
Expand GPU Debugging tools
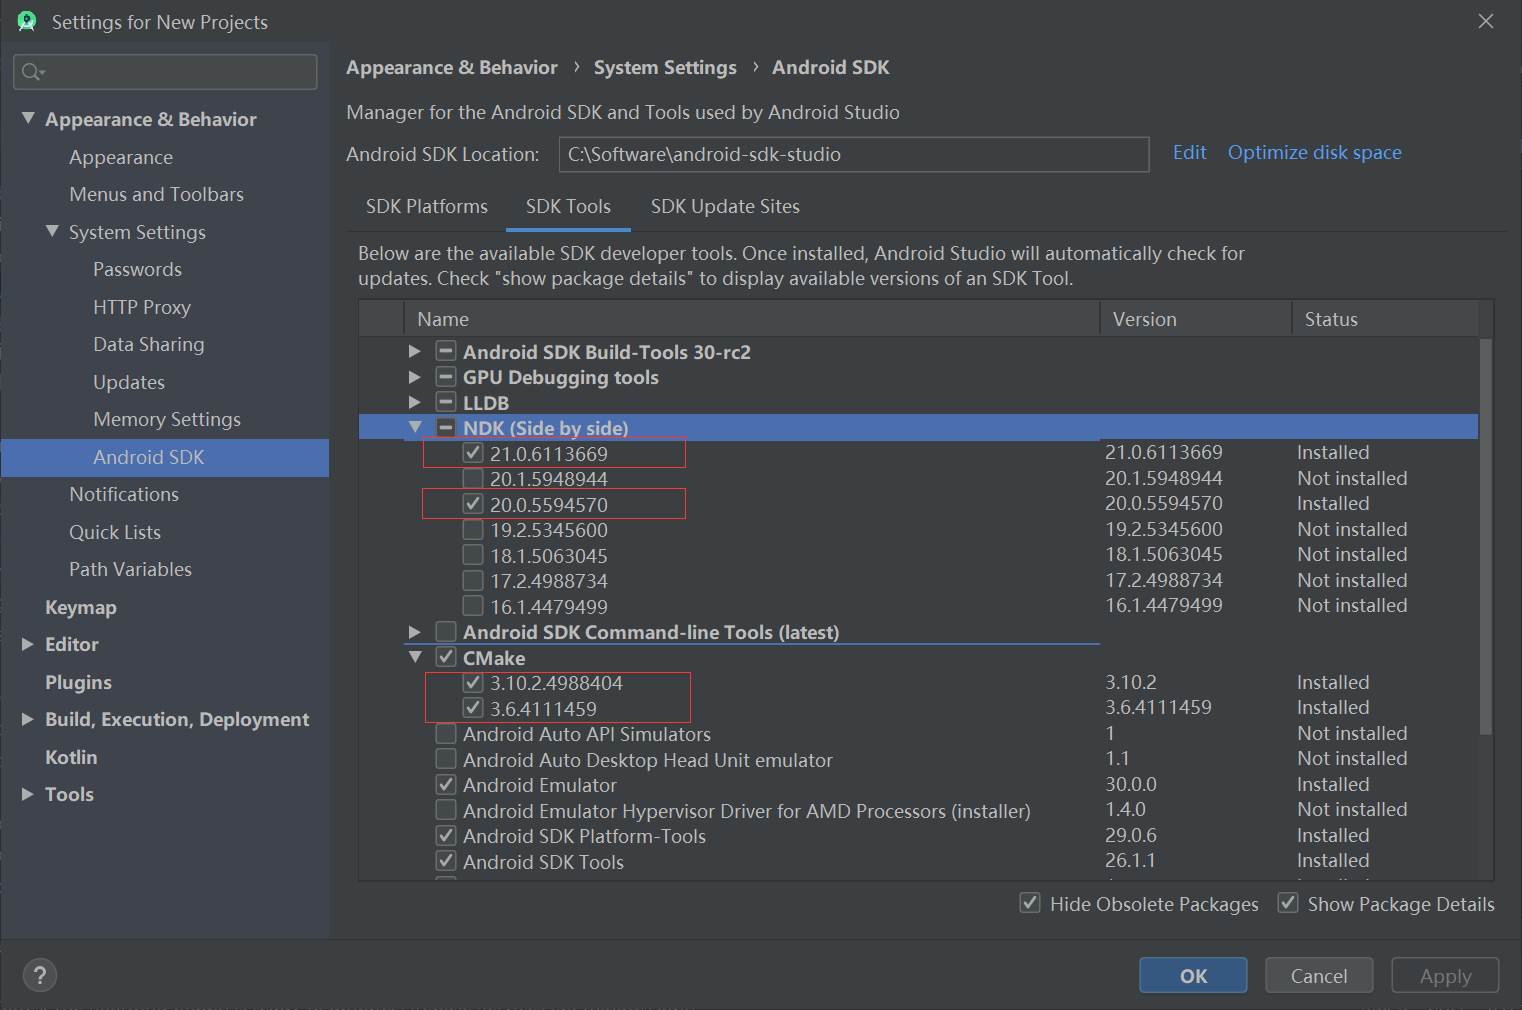click(415, 377)
